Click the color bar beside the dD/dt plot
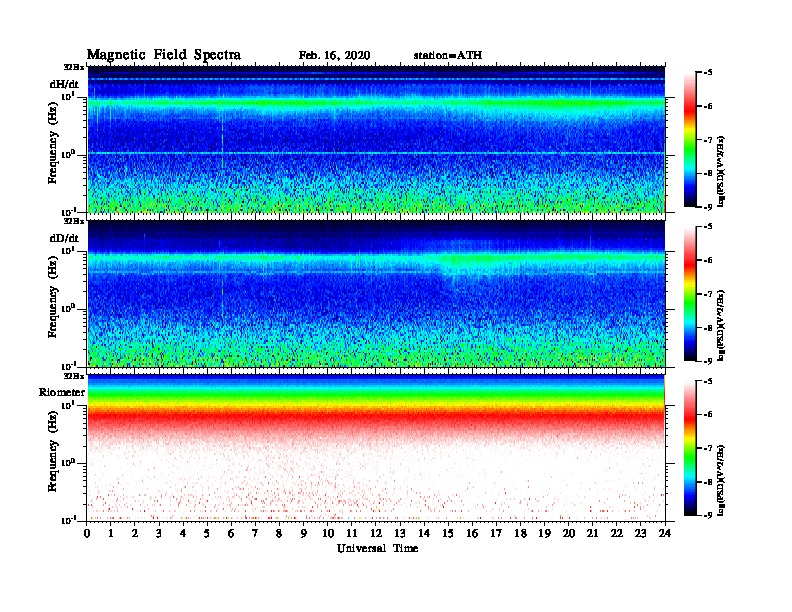The width and height of the screenshot is (792, 612). click(x=690, y=293)
